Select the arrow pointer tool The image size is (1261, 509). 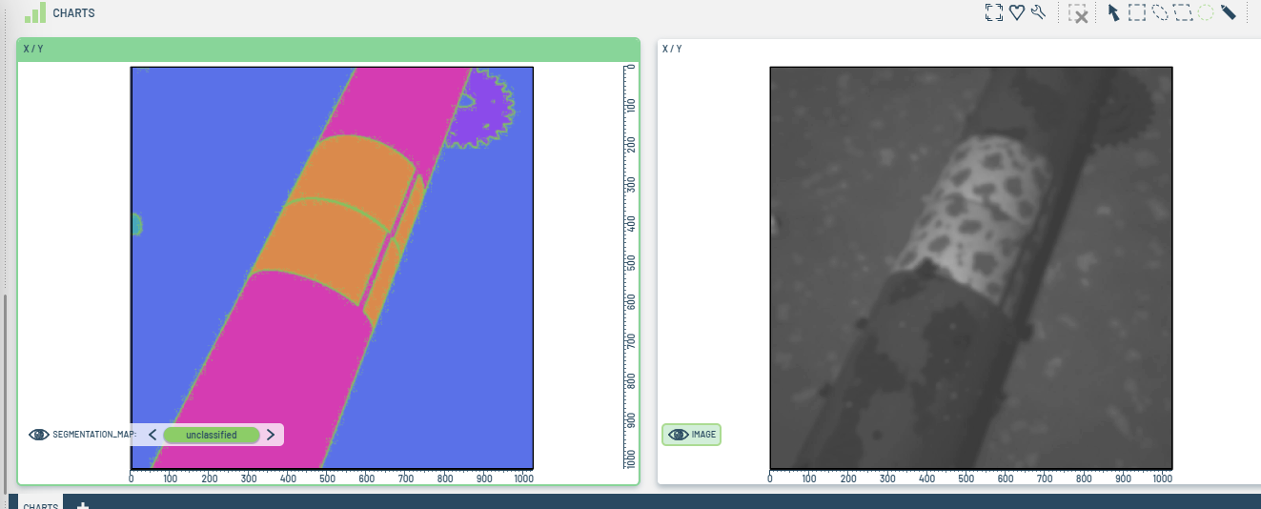pos(1113,12)
